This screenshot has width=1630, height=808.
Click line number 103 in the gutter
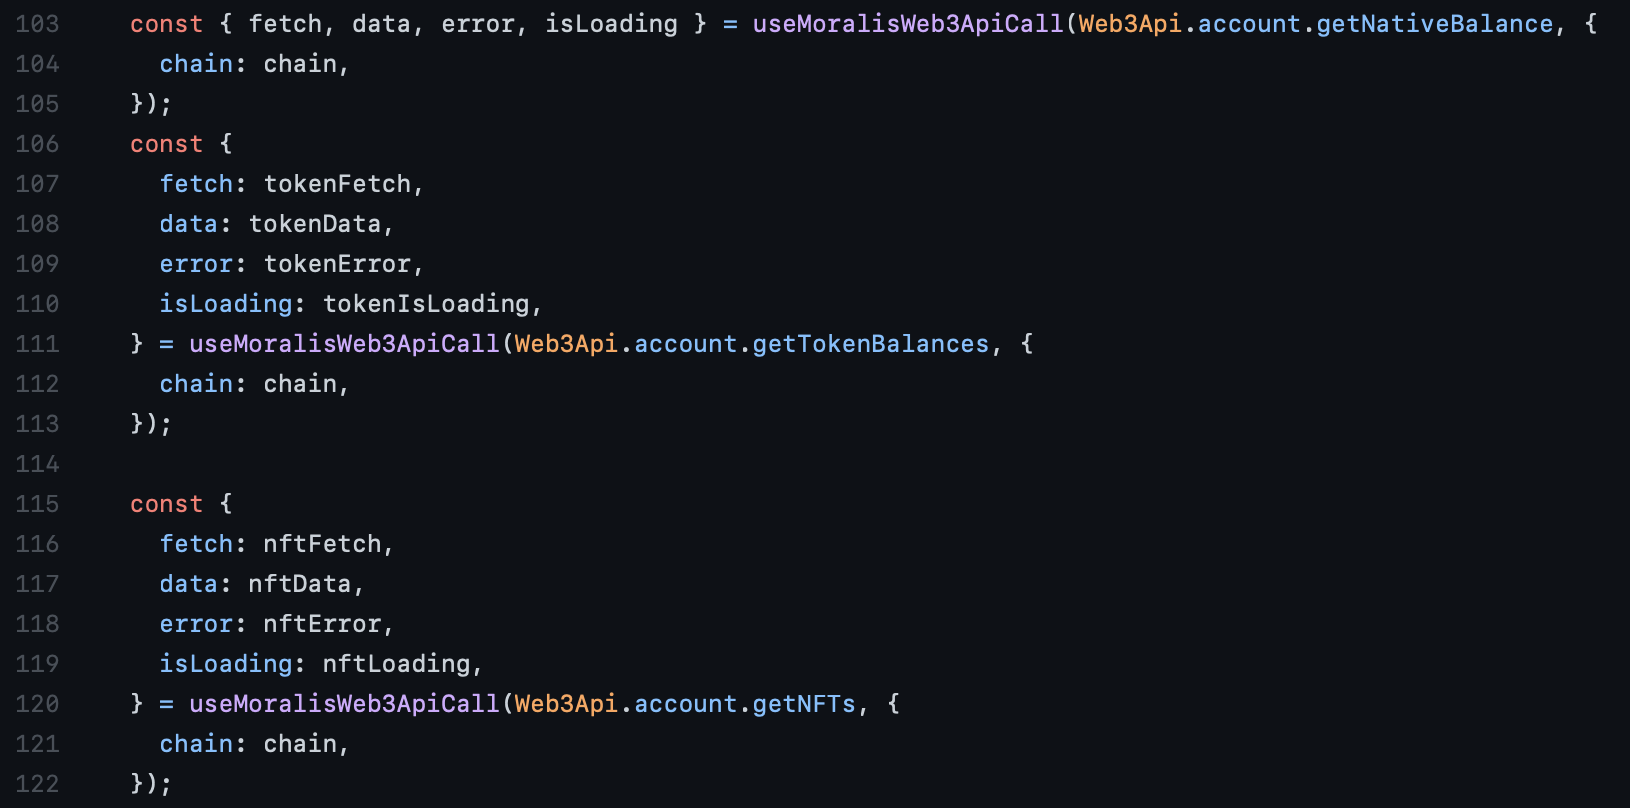point(37,24)
